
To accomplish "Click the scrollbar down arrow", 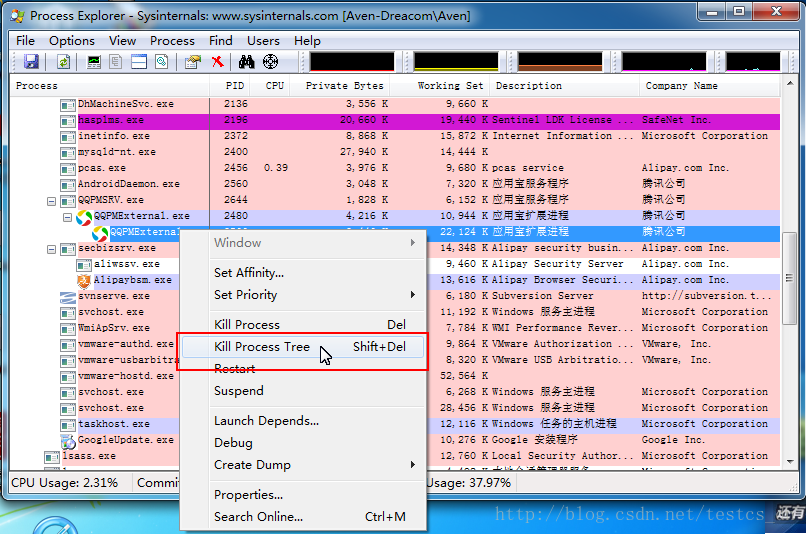I will pyautogui.click(x=790, y=462).
